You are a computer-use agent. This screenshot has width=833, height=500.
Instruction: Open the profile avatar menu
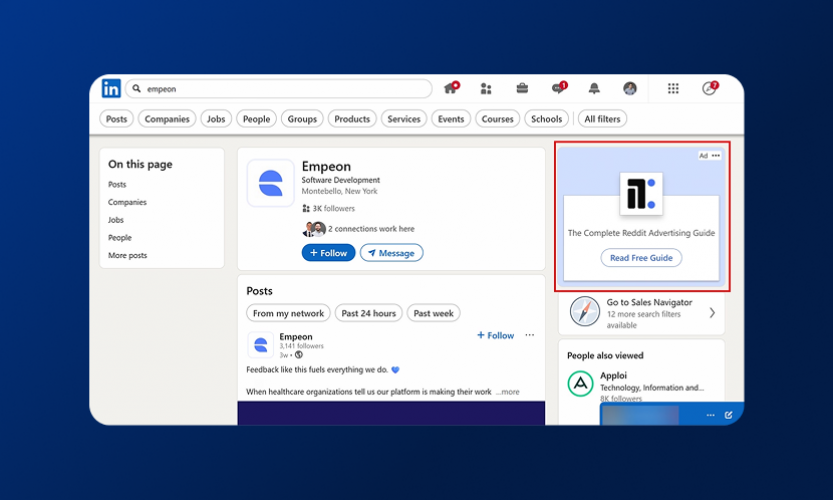tap(630, 89)
